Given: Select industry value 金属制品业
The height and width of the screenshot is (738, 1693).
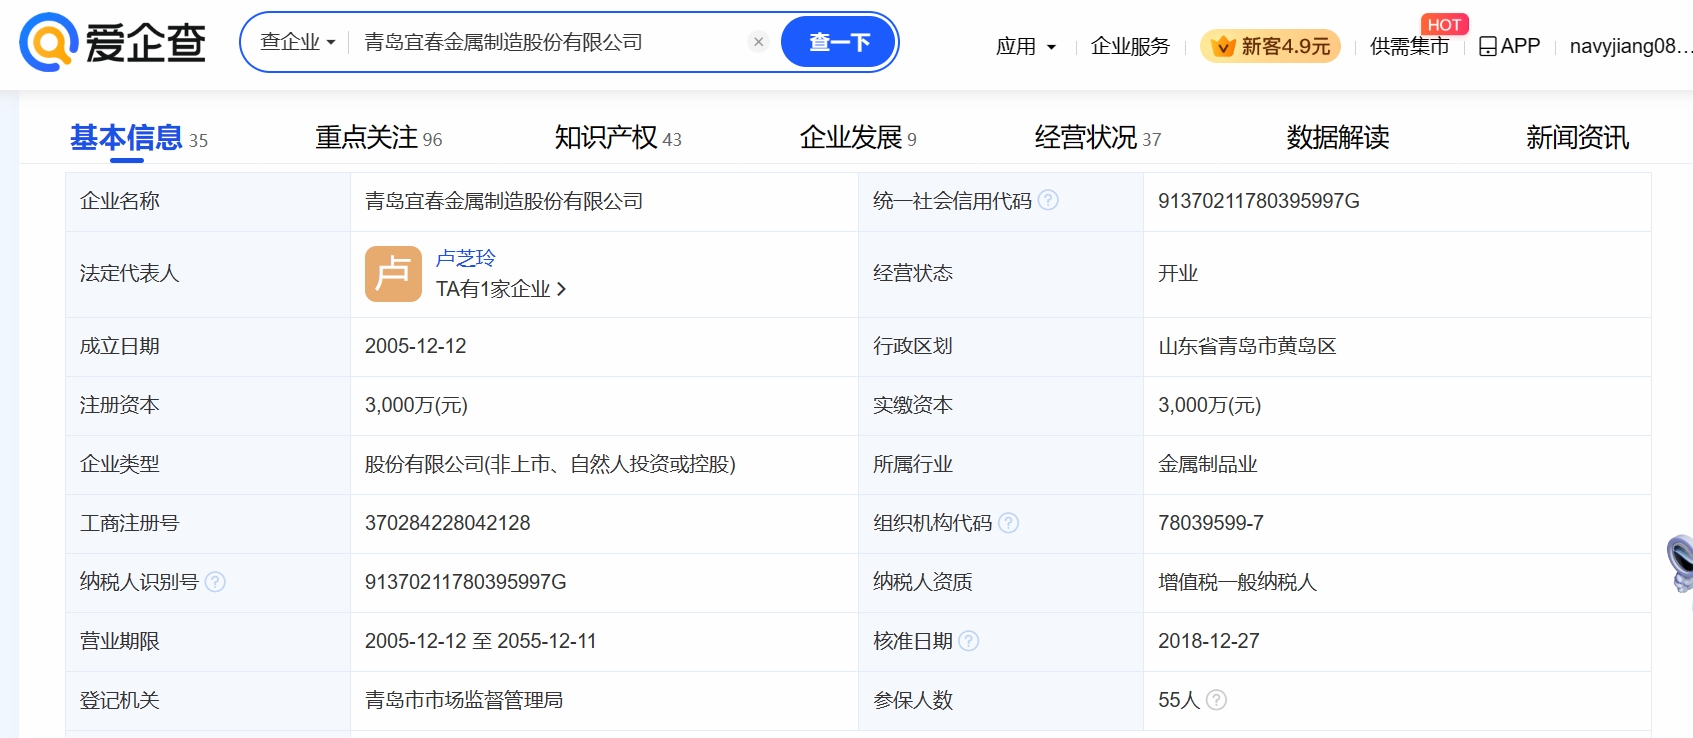Looking at the screenshot, I should tap(1208, 464).
